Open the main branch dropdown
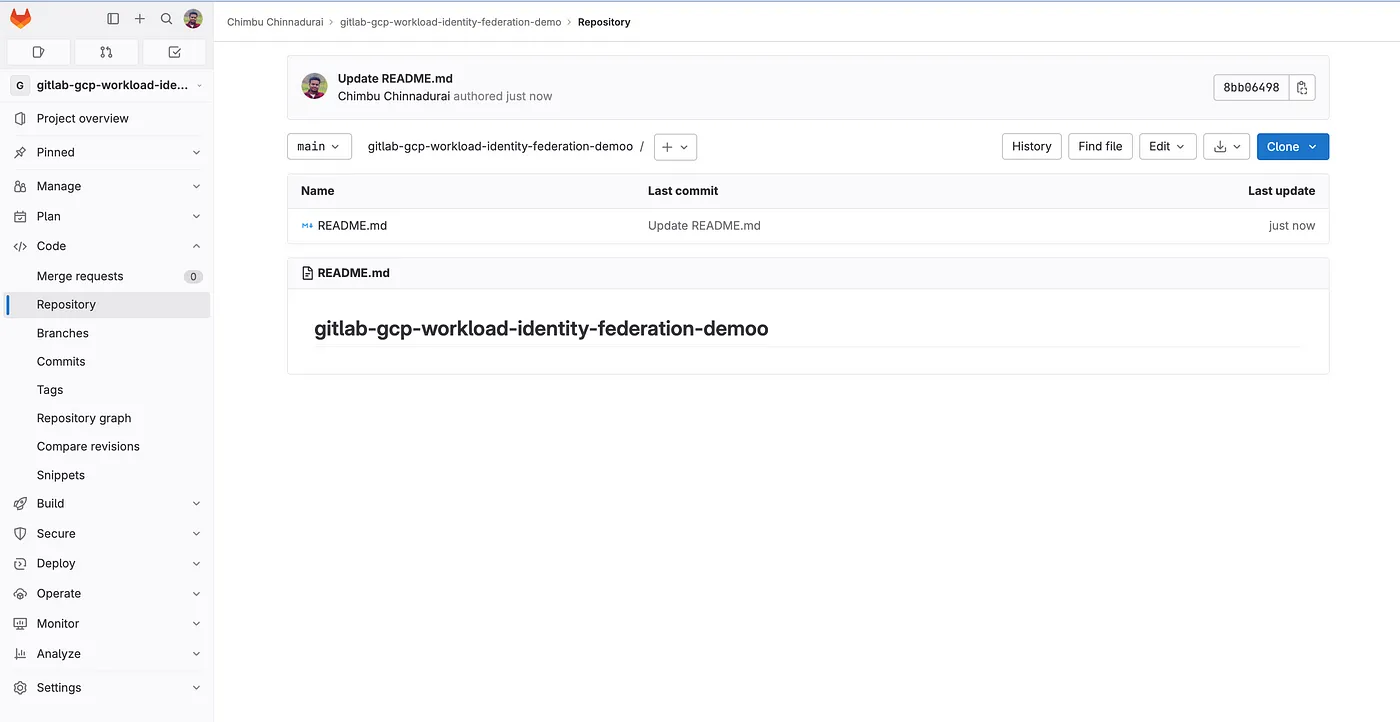The width and height of the screenshot is (1400, 722). (x=319, y=146)
